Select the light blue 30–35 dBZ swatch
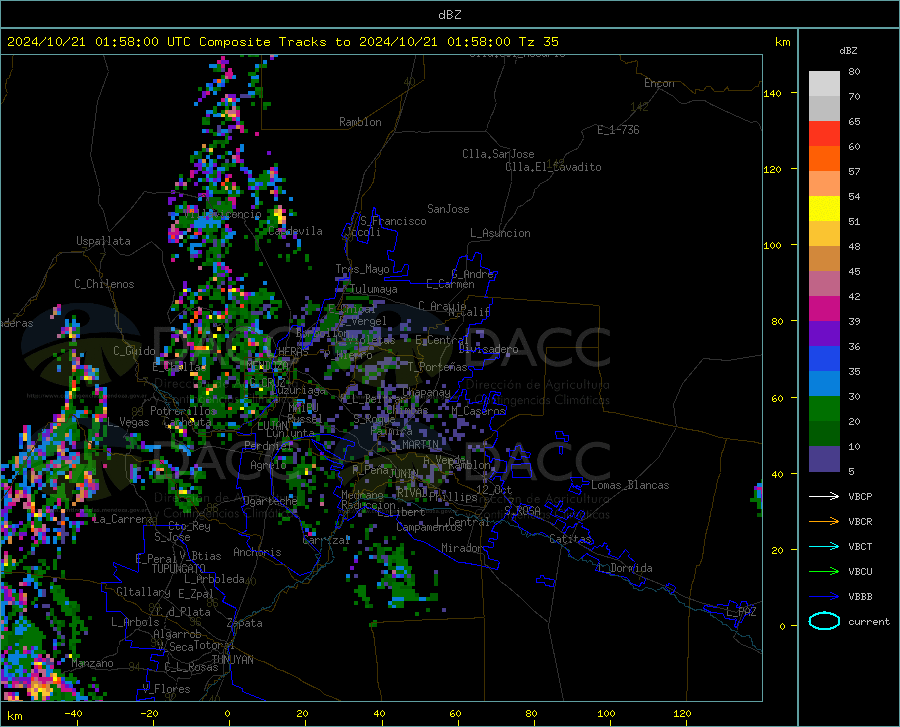 point(824,384)
